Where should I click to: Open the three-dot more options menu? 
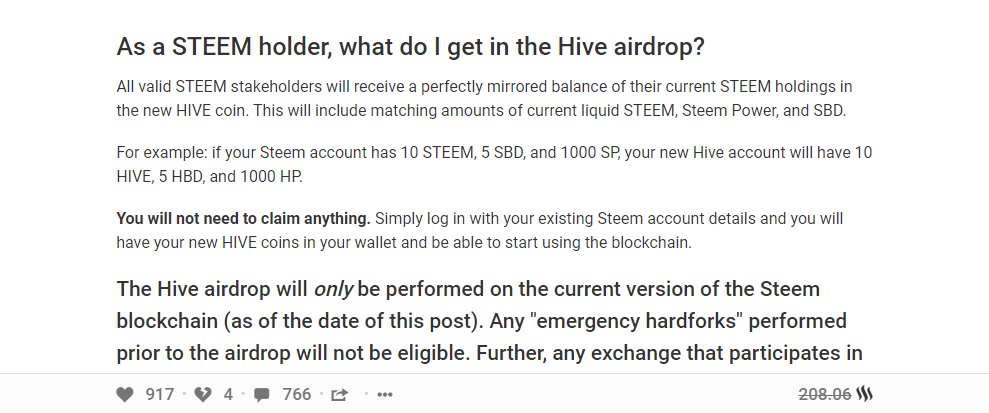pyautogui.click(x=385, y=394)
